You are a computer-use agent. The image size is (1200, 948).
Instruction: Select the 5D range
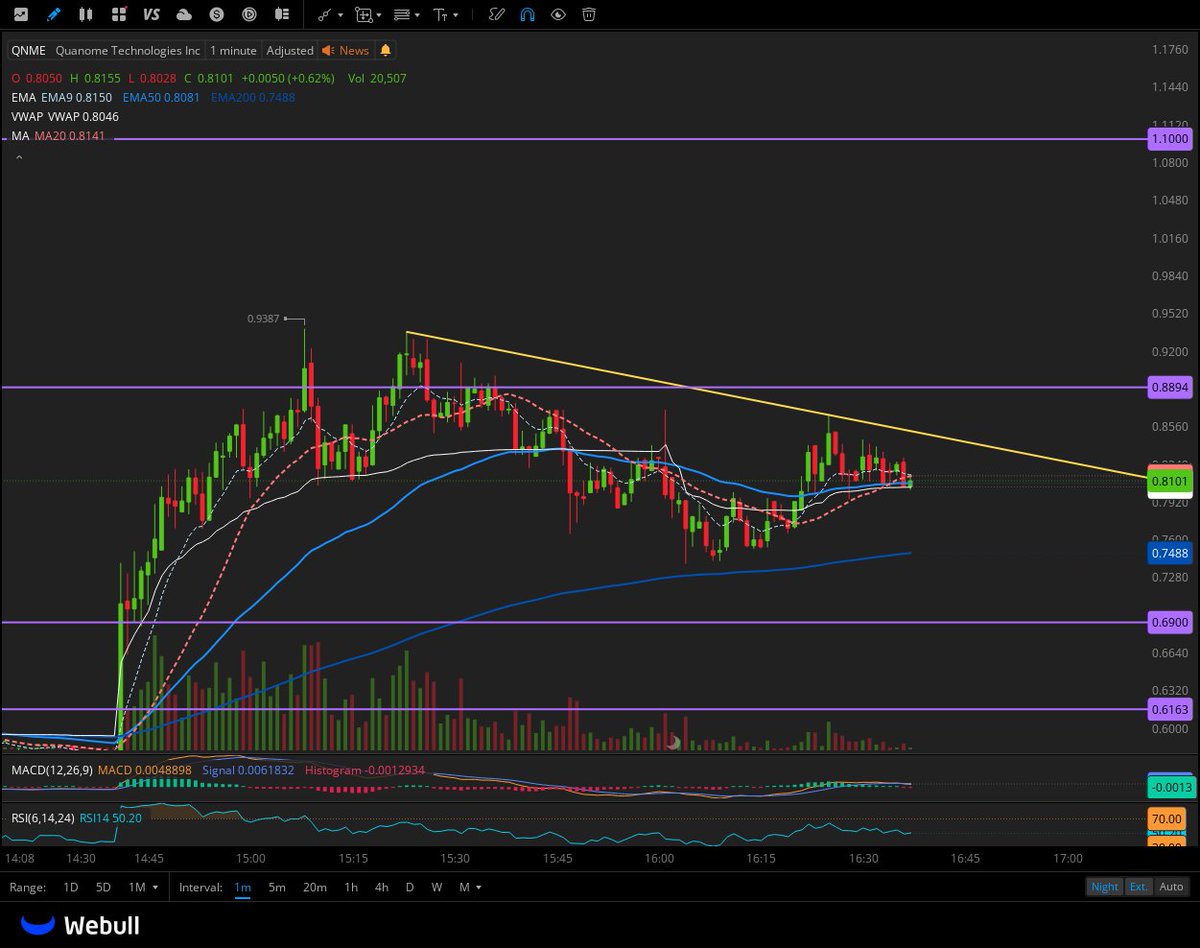coord(103,887)
